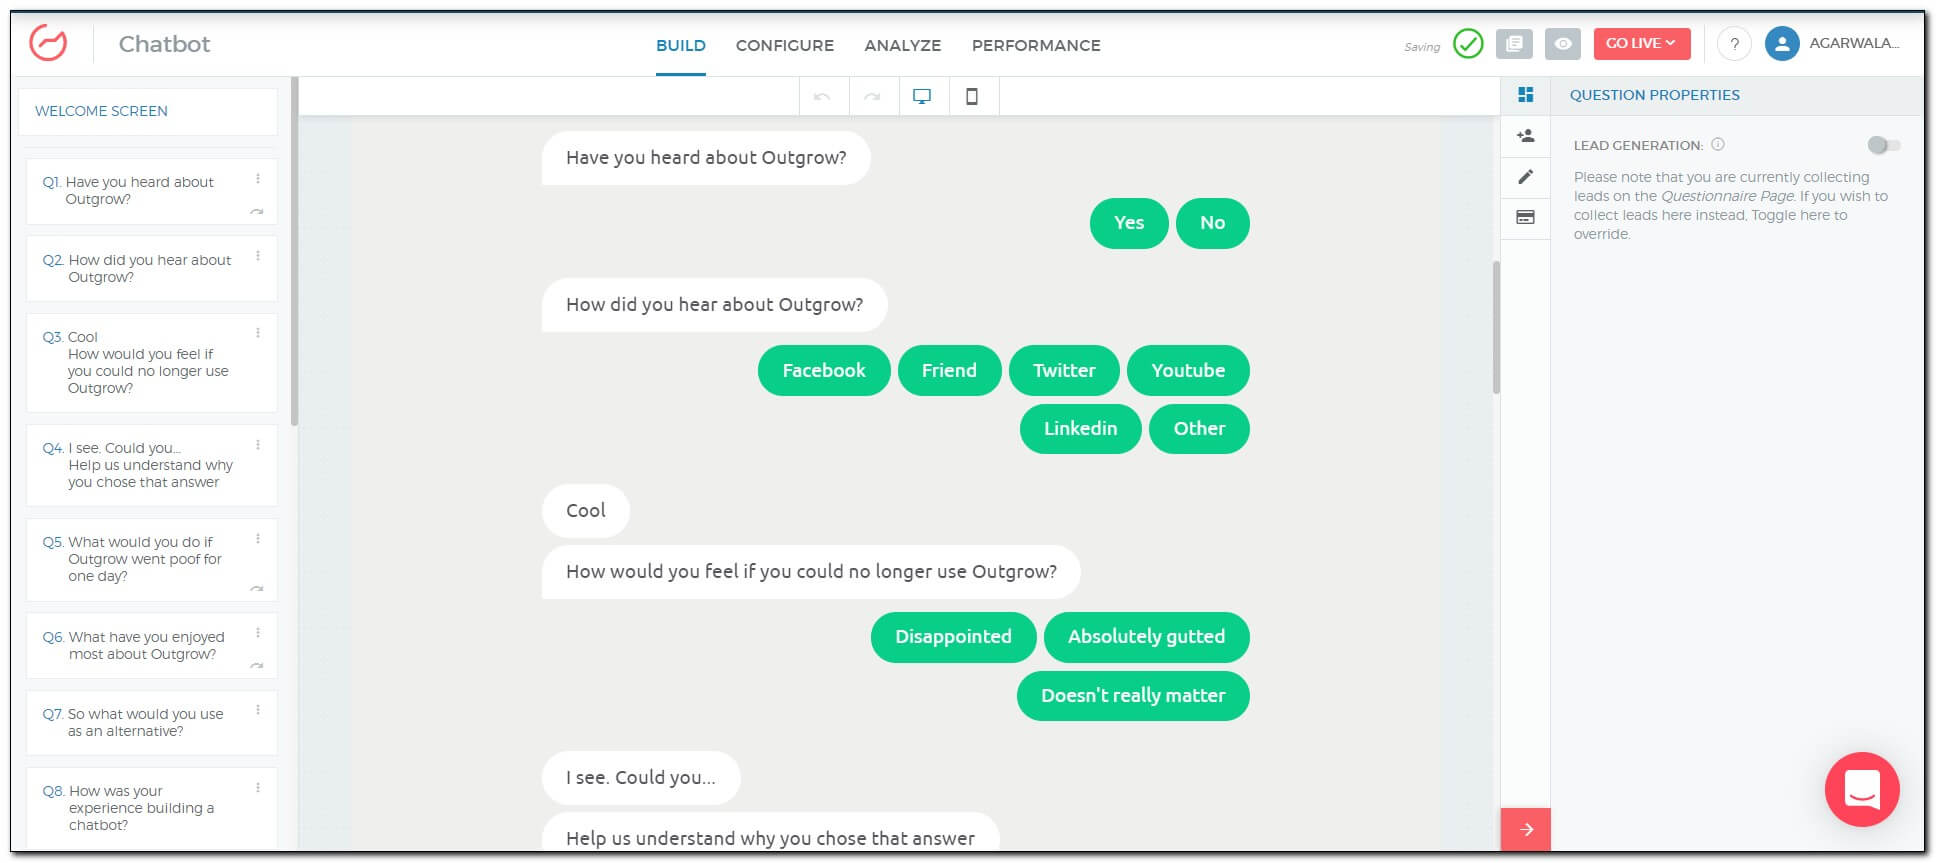Screen dimensions: 1936x863
Task: Select question Q7 in the sidebar
Action: [145, 722]
